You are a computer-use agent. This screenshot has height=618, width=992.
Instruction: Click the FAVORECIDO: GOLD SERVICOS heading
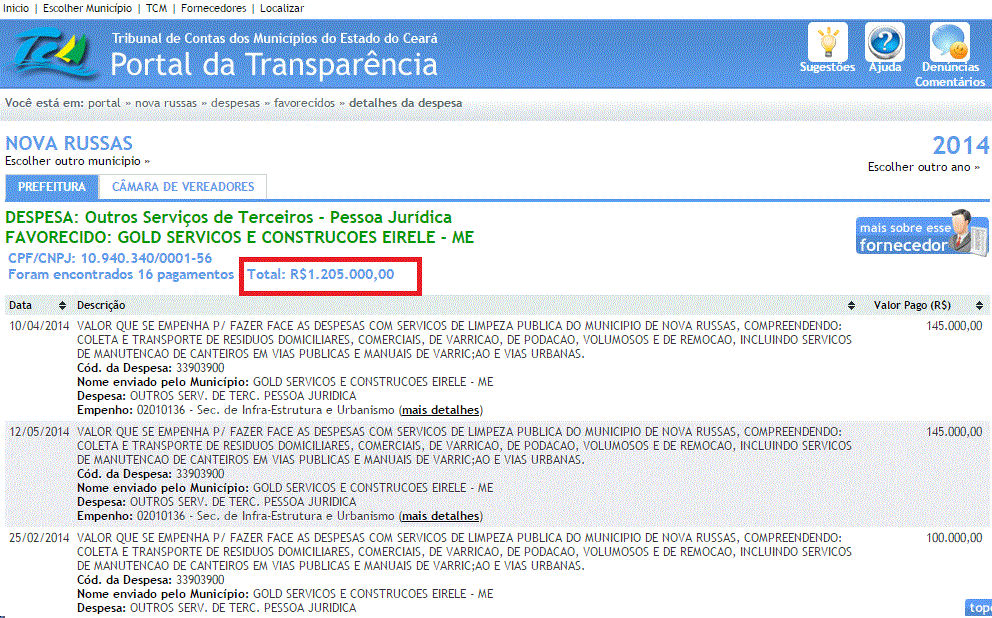(x=240, y=237)
